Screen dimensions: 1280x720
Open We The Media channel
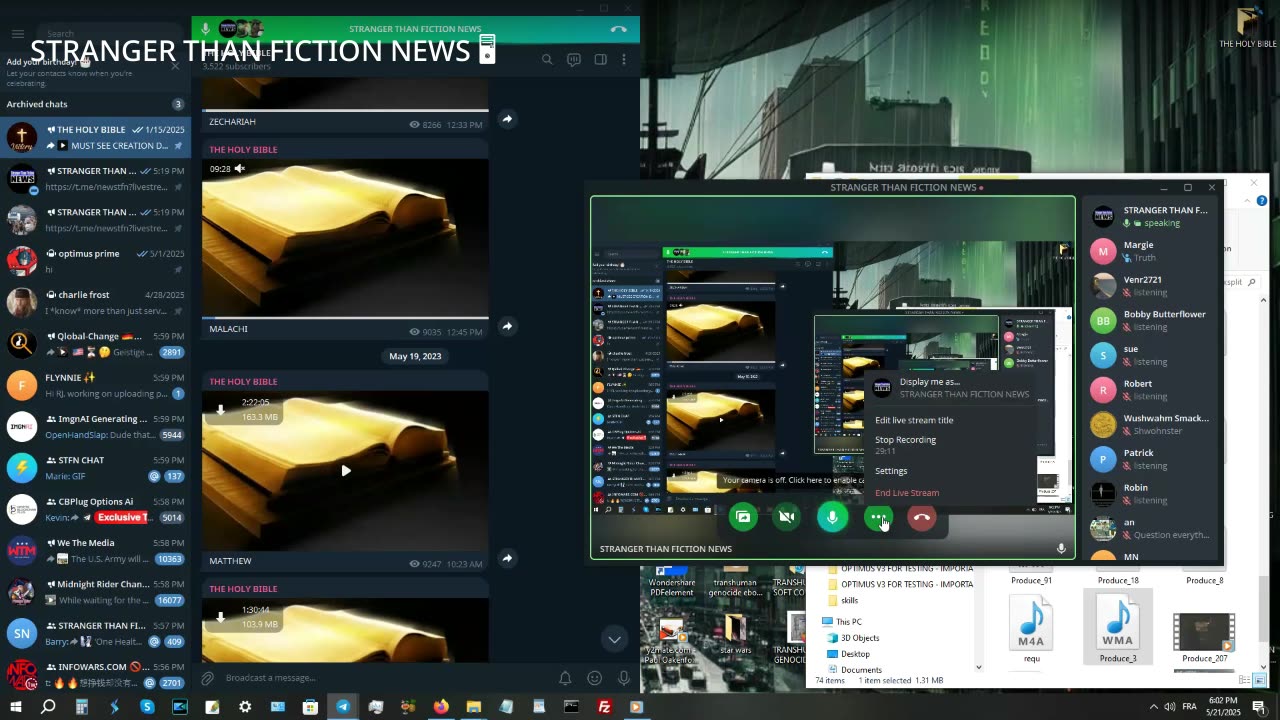[95, 551]
